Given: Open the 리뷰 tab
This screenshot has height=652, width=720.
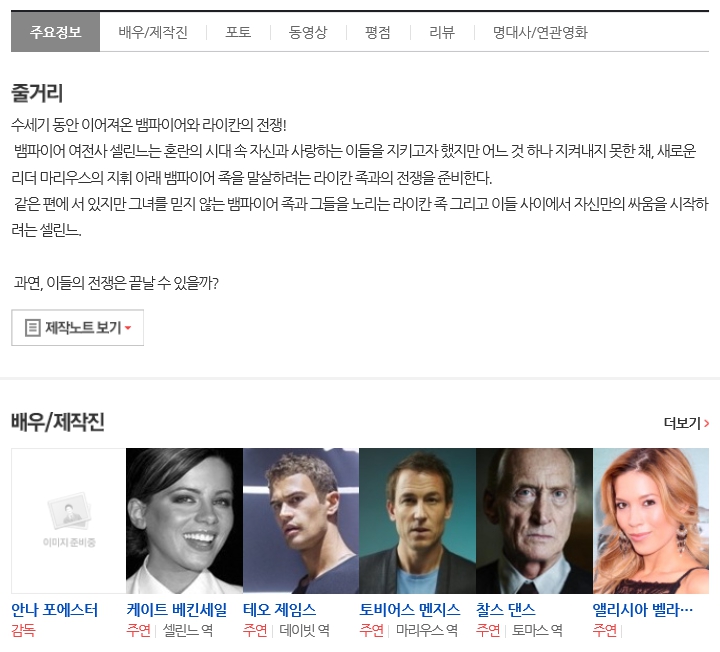Looking at the screenshot, I should (x=442, y=32).
